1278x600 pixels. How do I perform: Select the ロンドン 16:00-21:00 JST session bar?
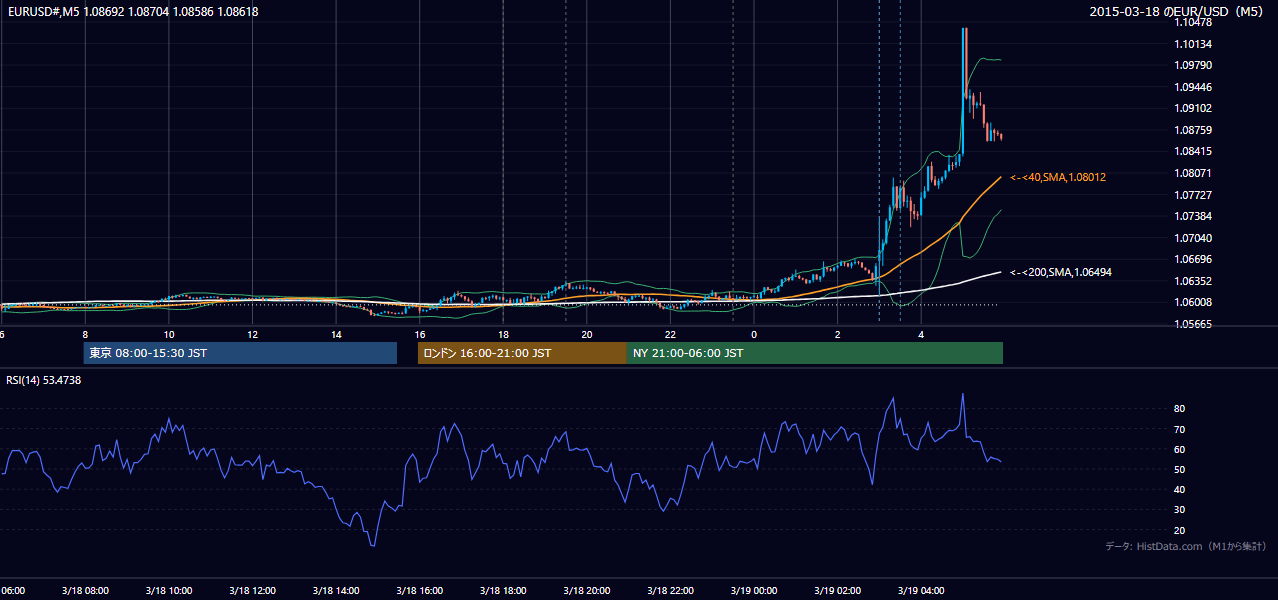(x=522, y=353)
